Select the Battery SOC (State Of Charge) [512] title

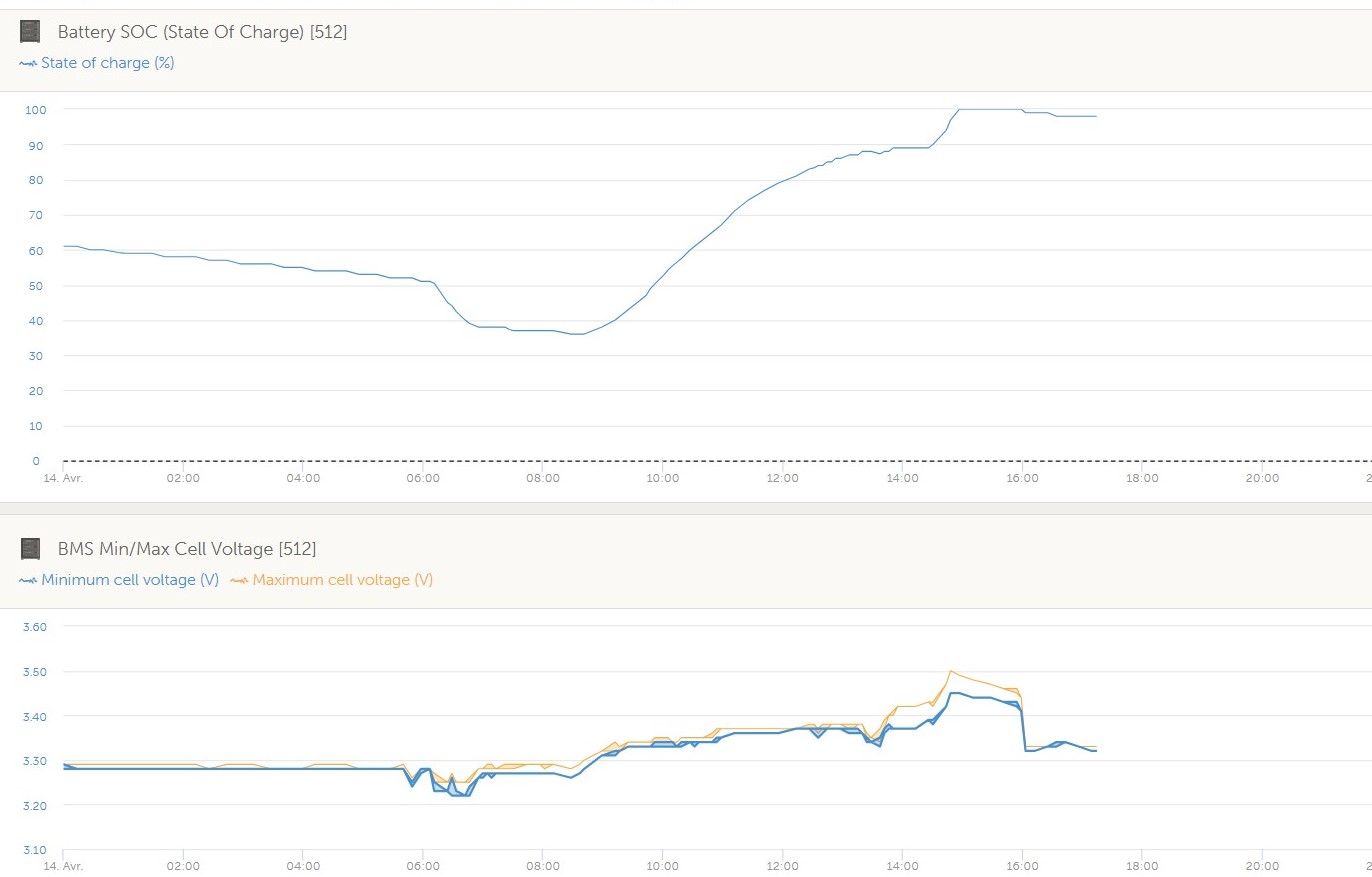(x=202, y=32)
